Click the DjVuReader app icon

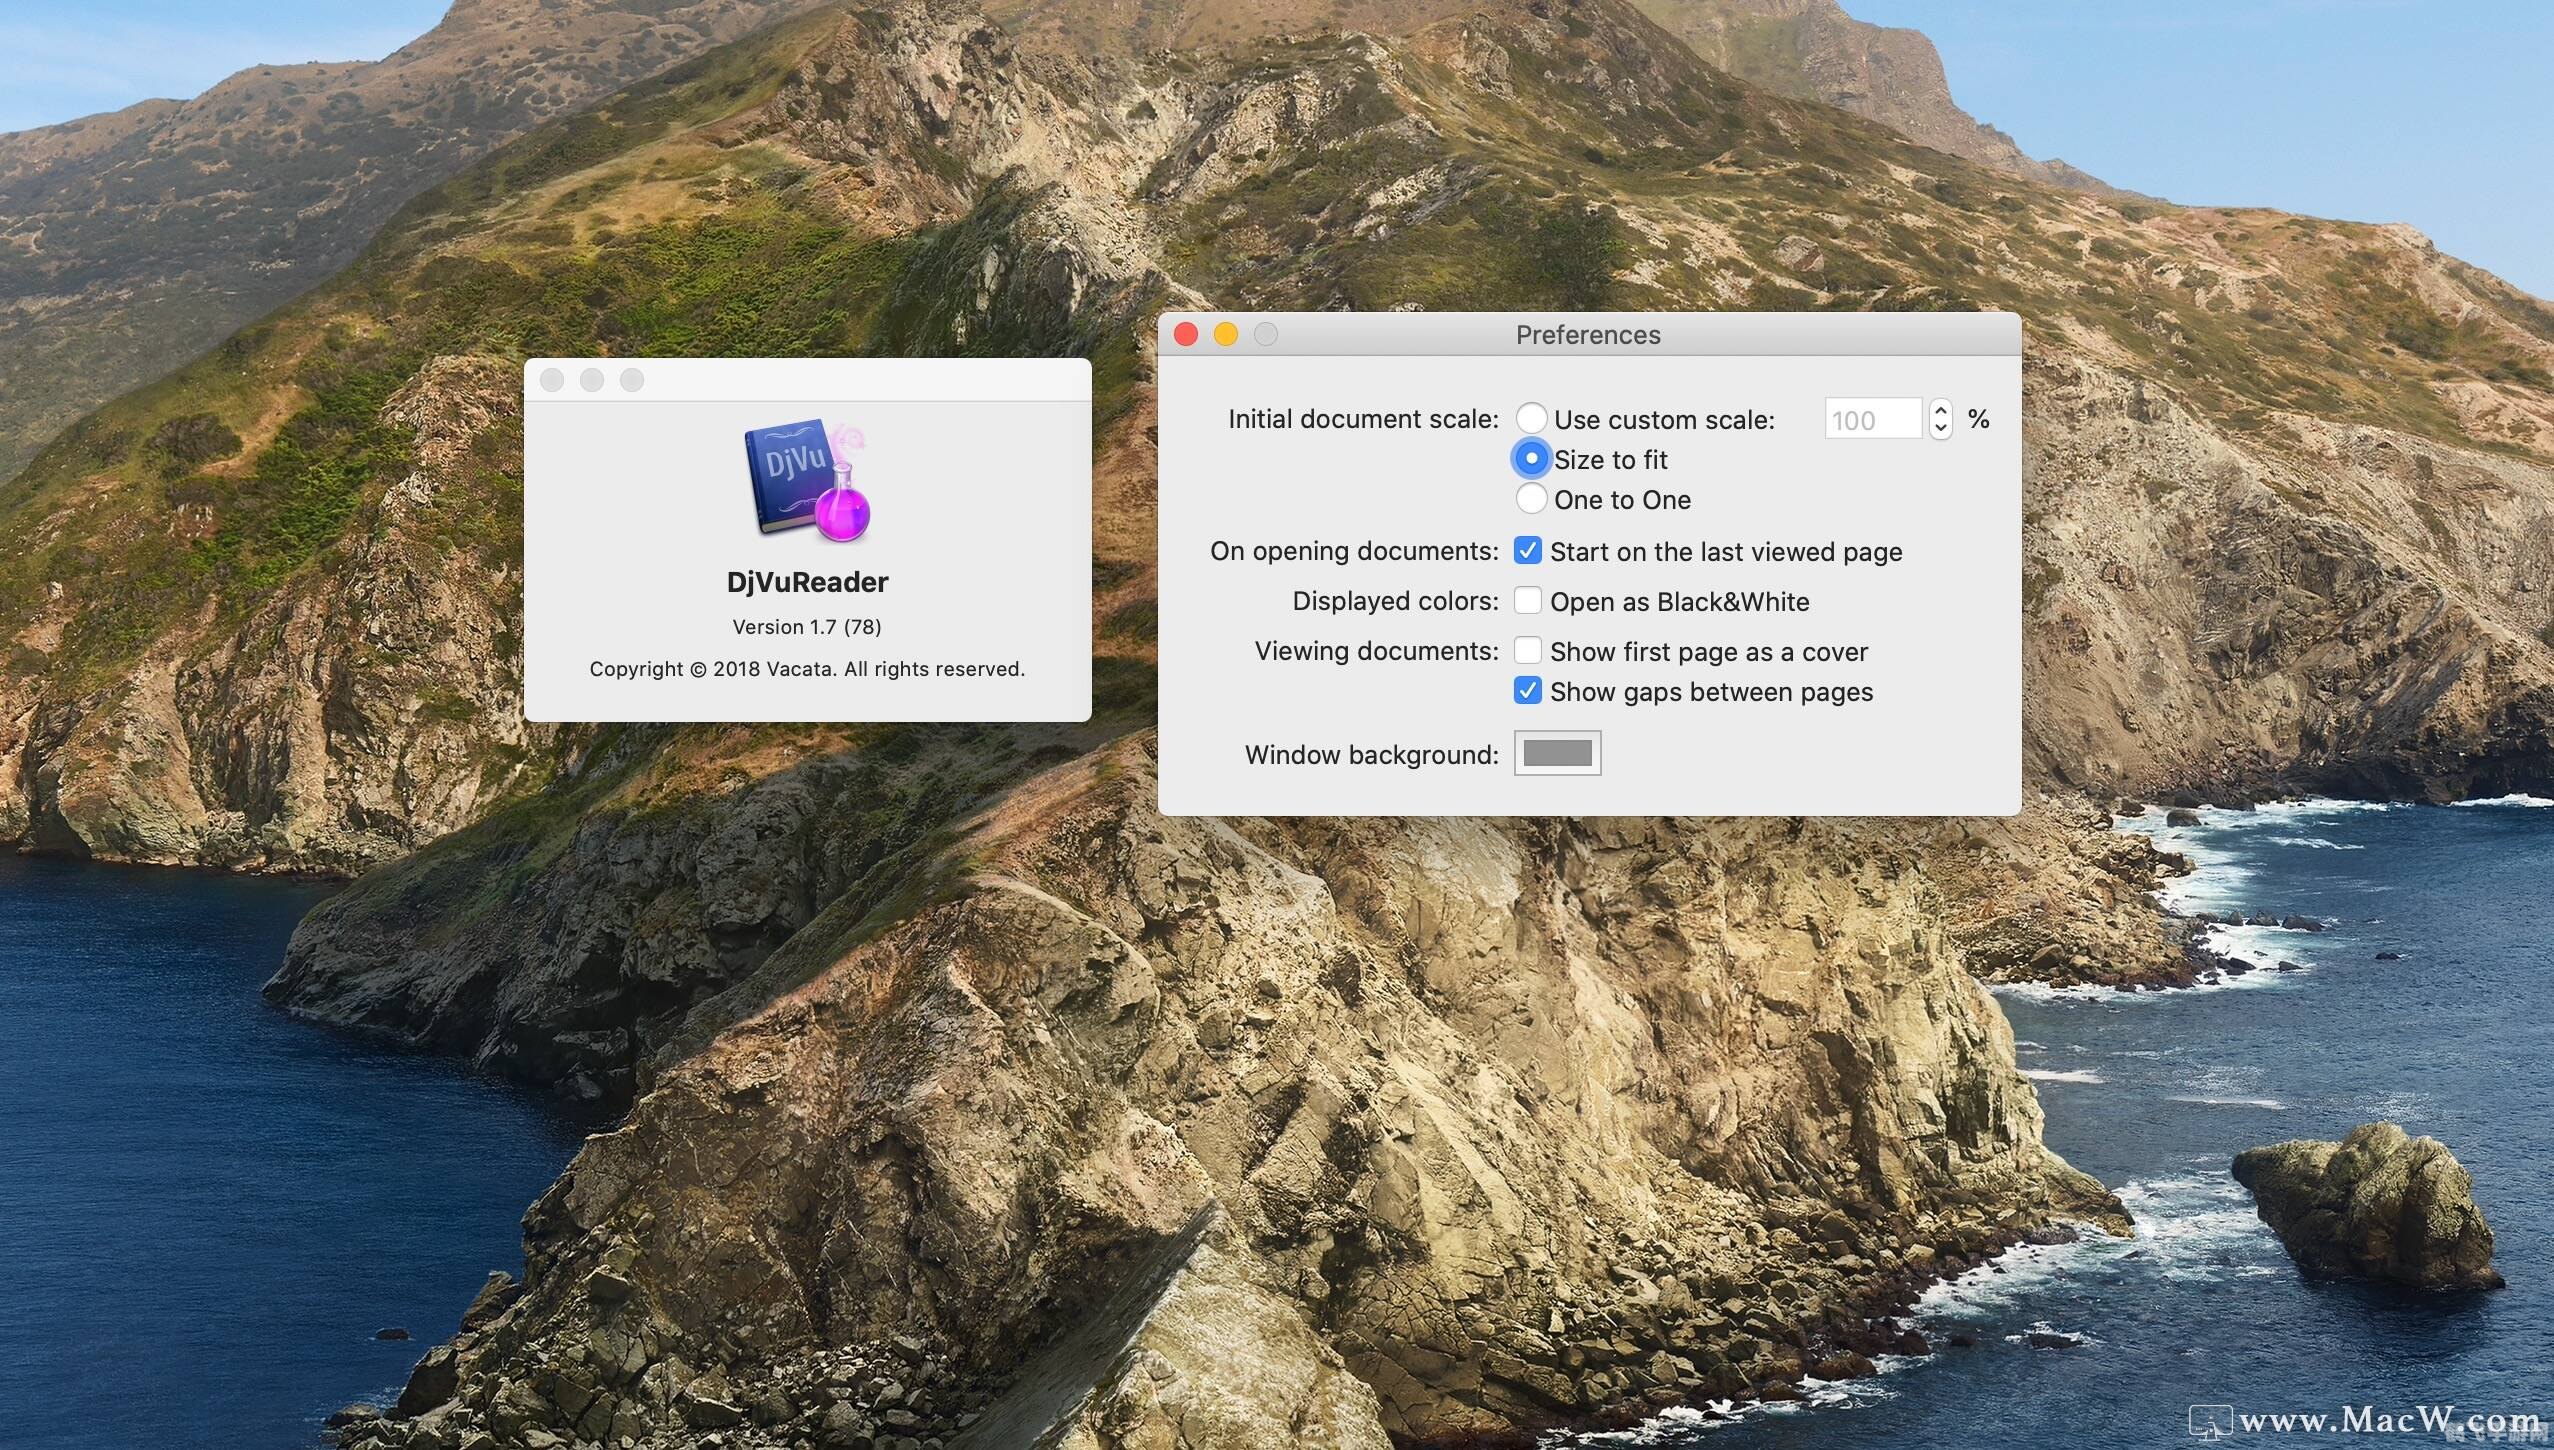tap(808, 480)
